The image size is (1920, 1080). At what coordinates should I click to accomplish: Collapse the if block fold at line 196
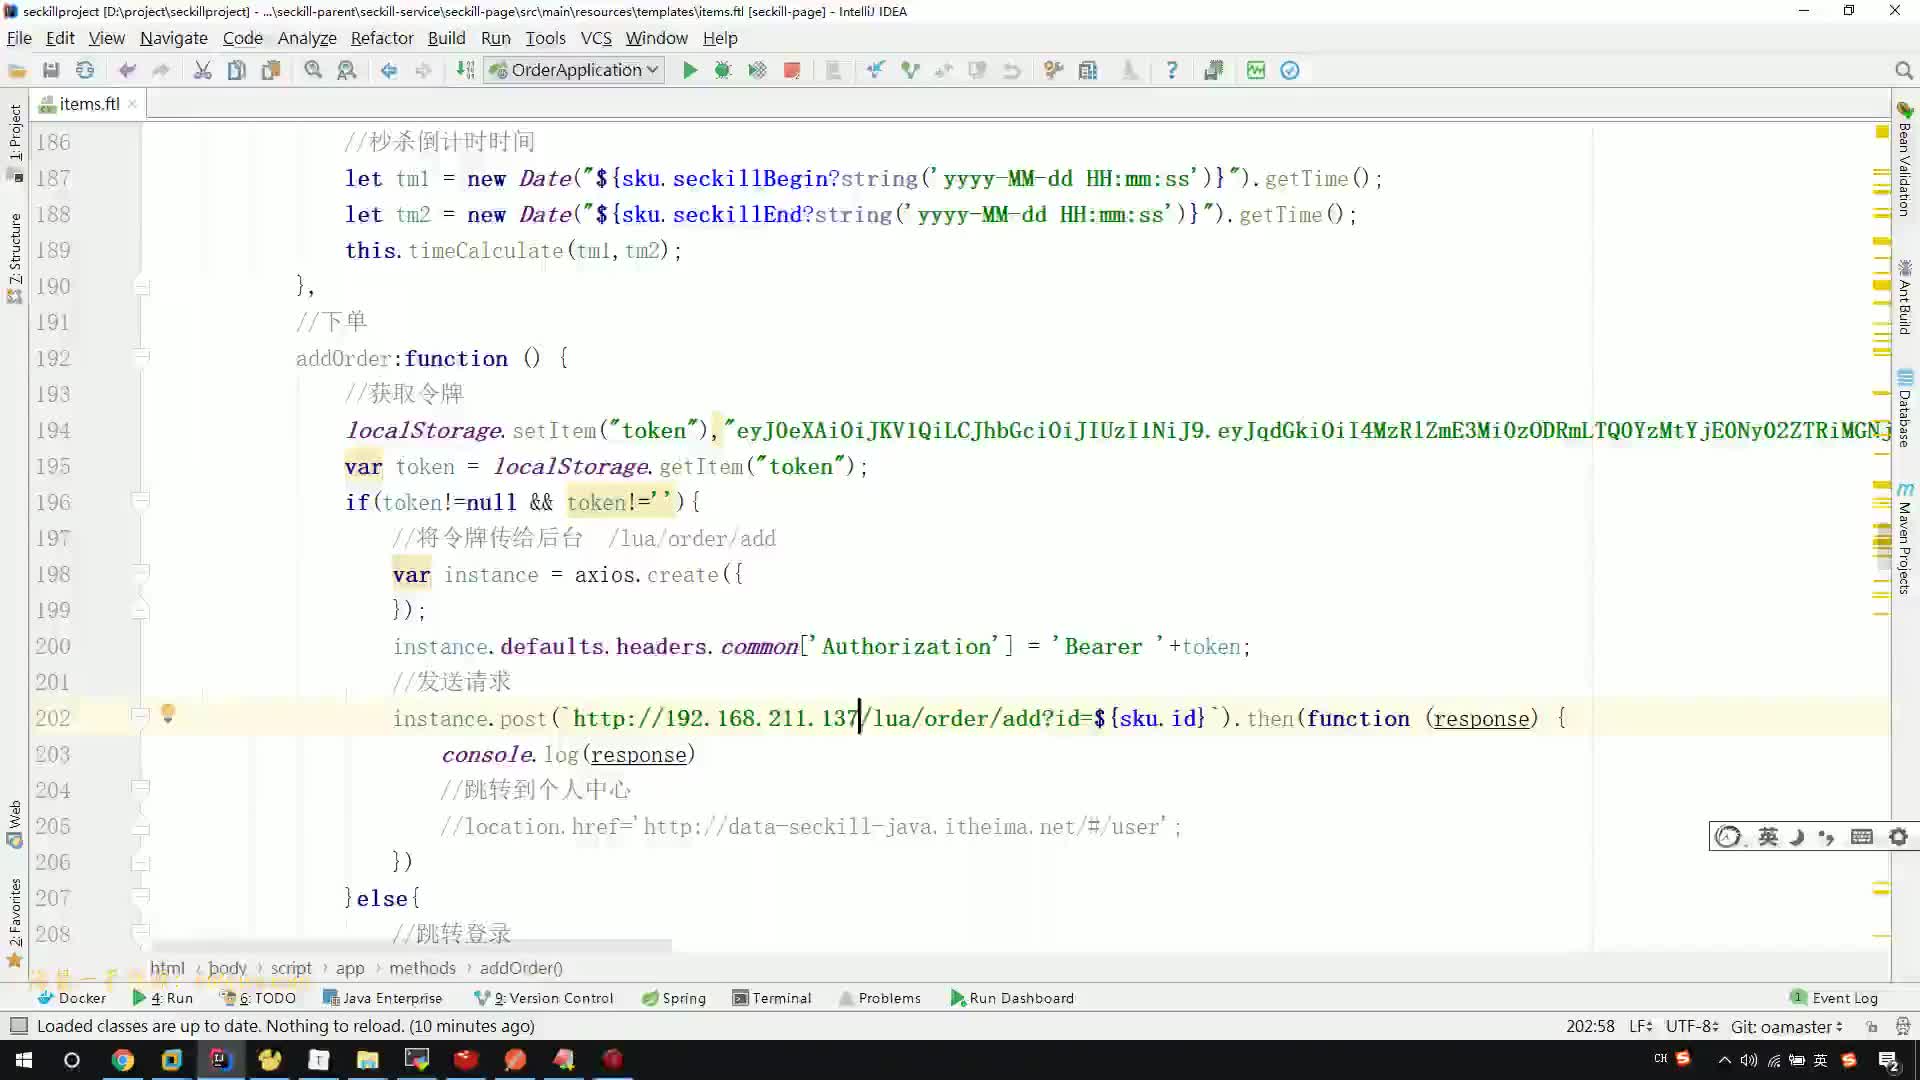click(x=141, y=500)
